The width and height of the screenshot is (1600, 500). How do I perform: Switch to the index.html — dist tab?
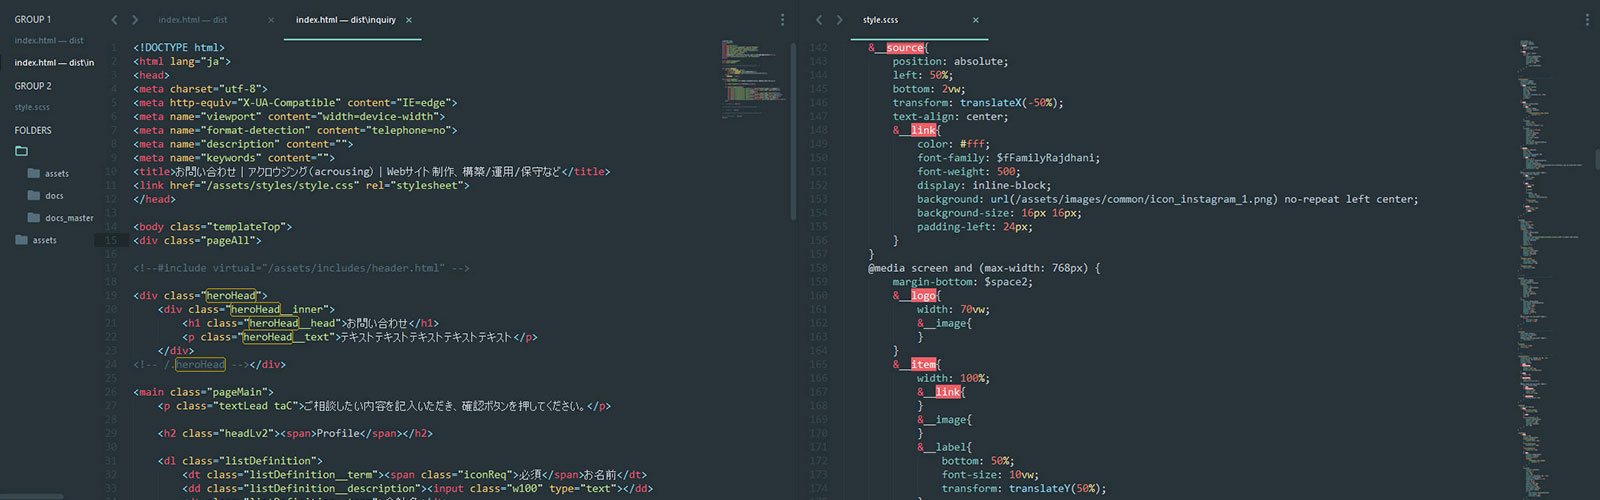click(193, 20)
